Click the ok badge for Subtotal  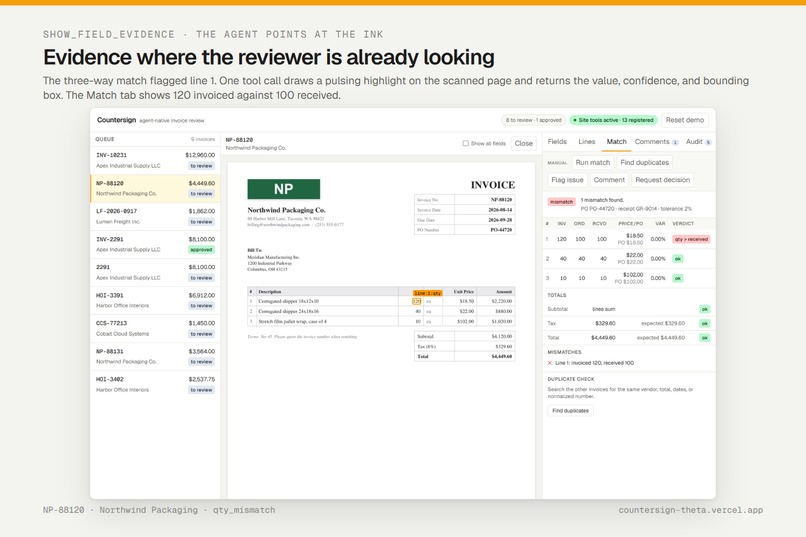tap(705, 309)
